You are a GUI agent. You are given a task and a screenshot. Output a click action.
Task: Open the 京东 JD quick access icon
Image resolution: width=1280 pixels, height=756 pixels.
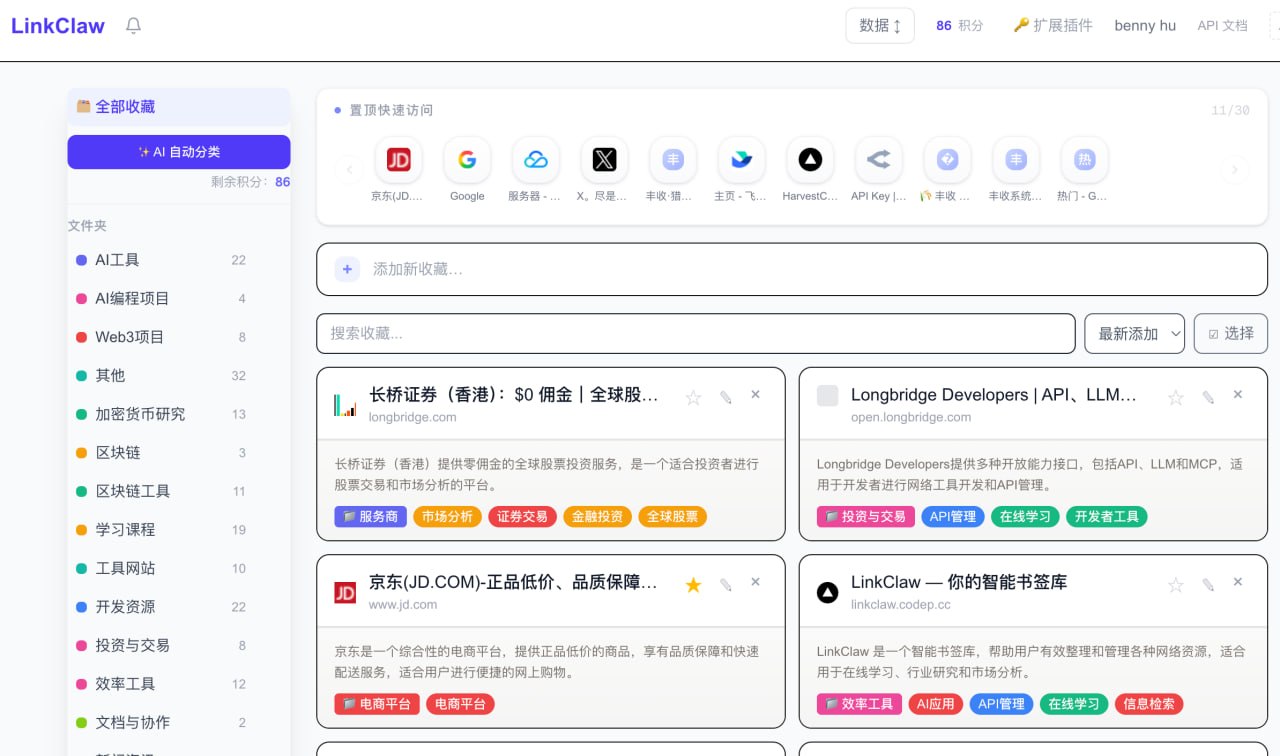pos(398,160)
